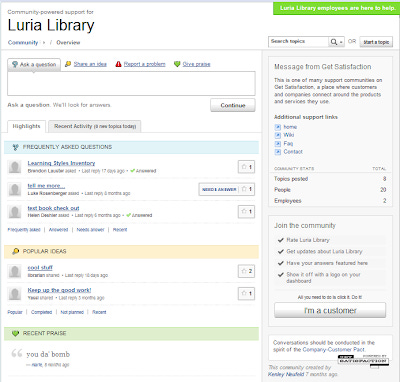Click the lightbulb icon beside Share an idea
The width and height of the screenshot is (400, 382).
tap(68, 64)
